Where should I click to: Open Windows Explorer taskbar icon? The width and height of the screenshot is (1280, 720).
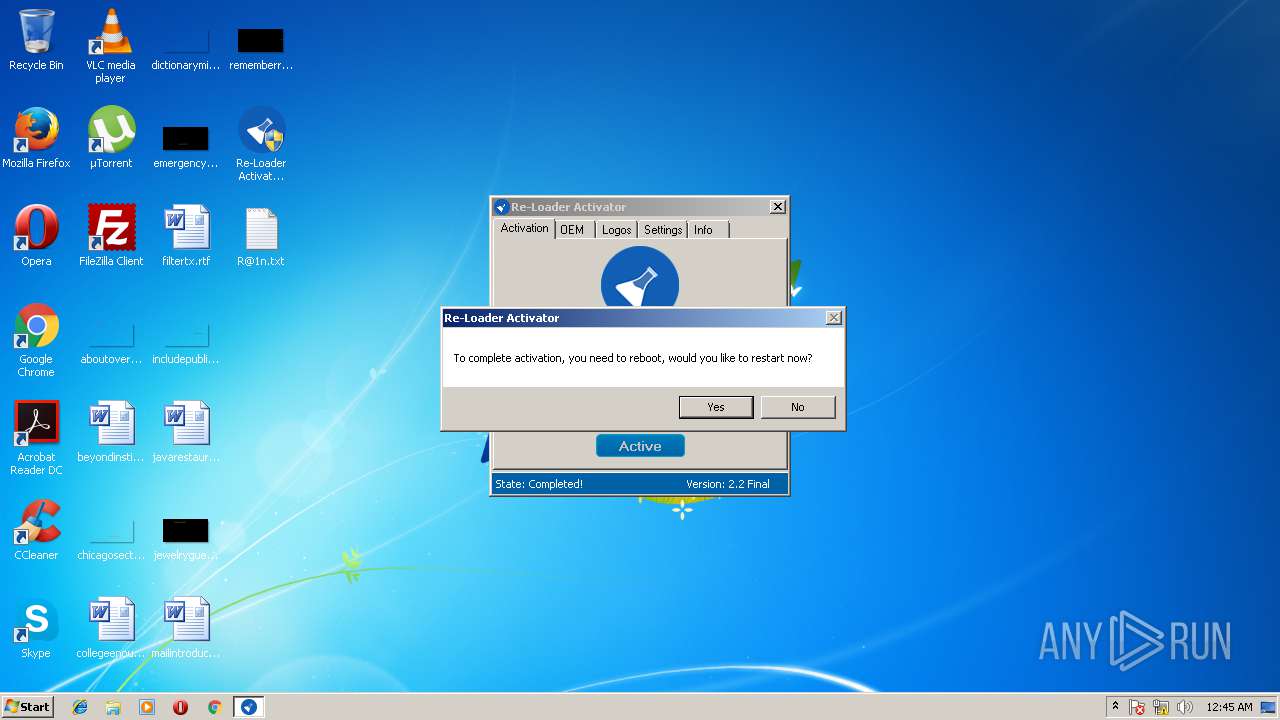pos(113,707)
